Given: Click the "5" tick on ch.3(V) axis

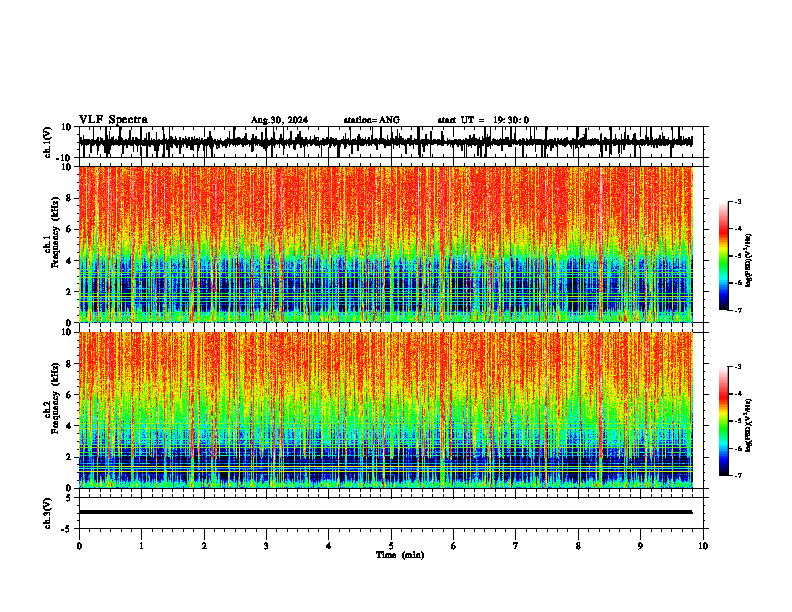Looking at the screenshot, I should [x=69, y=498].
